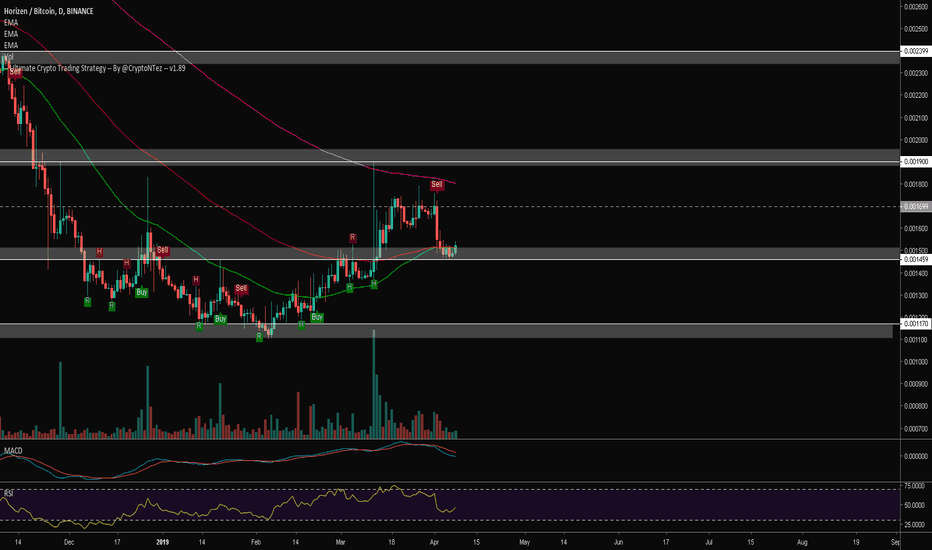Click the 0.002100 value on price axis
Screen dimensions: 932x550
click(x=916, y=118)
